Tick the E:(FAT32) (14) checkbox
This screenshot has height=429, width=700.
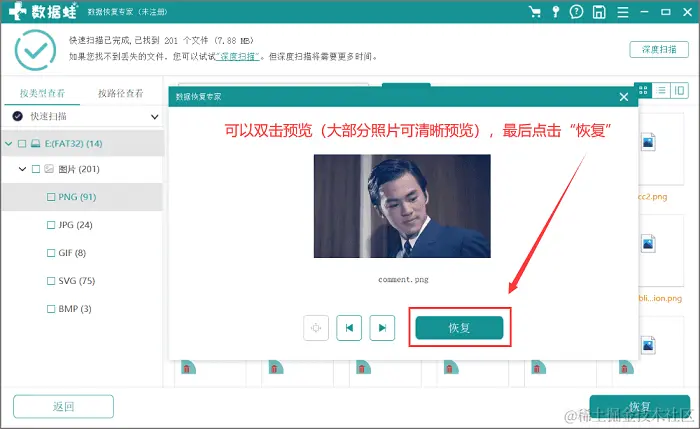(22, 143)
